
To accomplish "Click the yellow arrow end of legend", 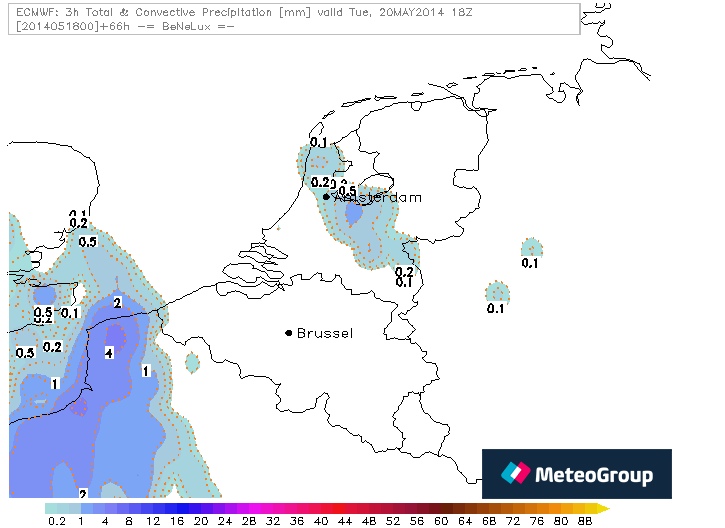I will tap(602, 508).
